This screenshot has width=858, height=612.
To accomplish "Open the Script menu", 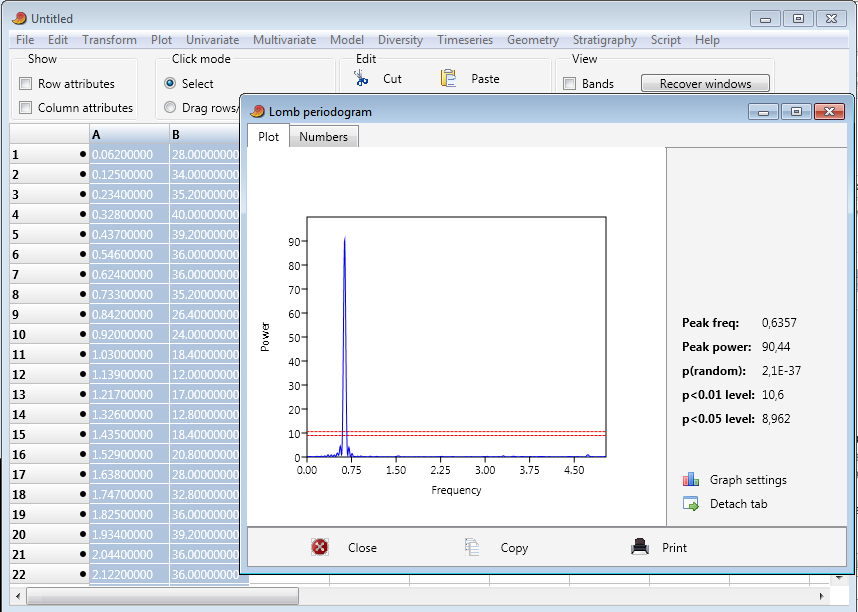I will click(x=666, y=40).
